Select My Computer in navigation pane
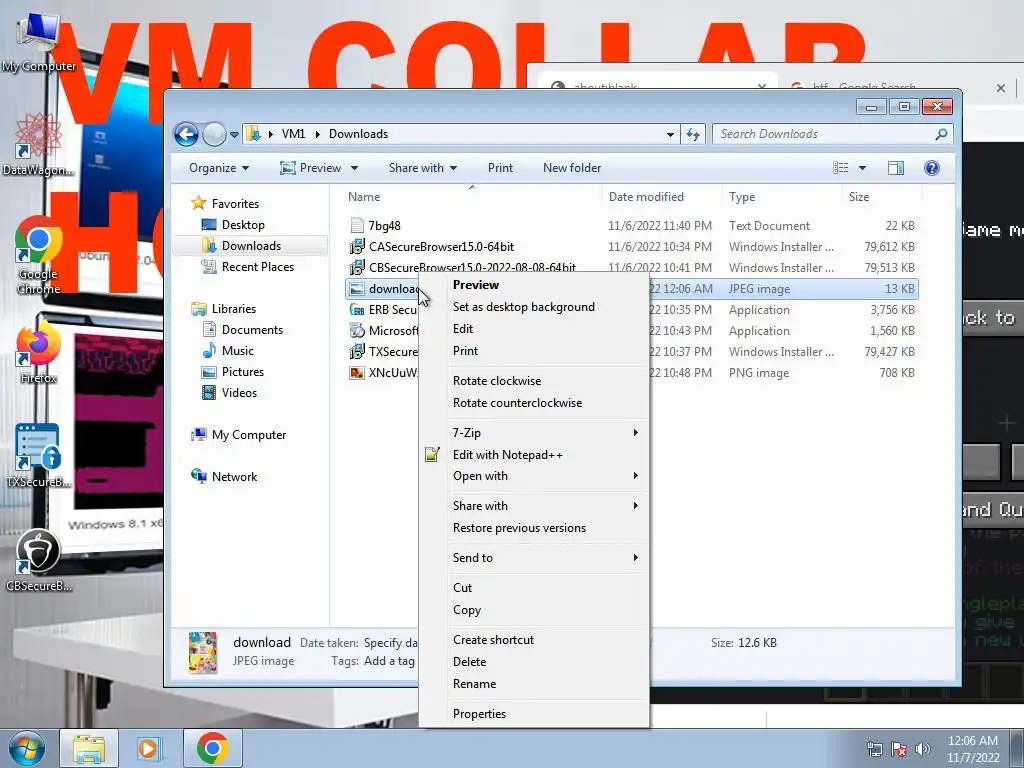Screen dimensions: 1024x768 tap(248, 435)
